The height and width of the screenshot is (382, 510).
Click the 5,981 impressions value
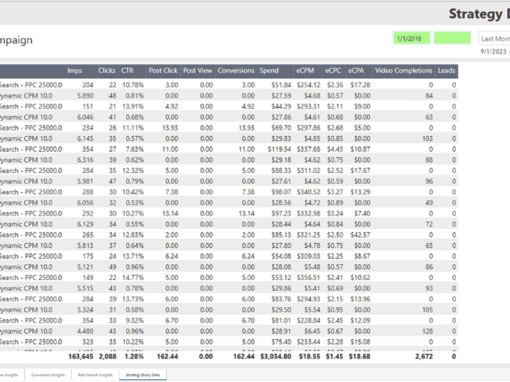tap(85, 181)
